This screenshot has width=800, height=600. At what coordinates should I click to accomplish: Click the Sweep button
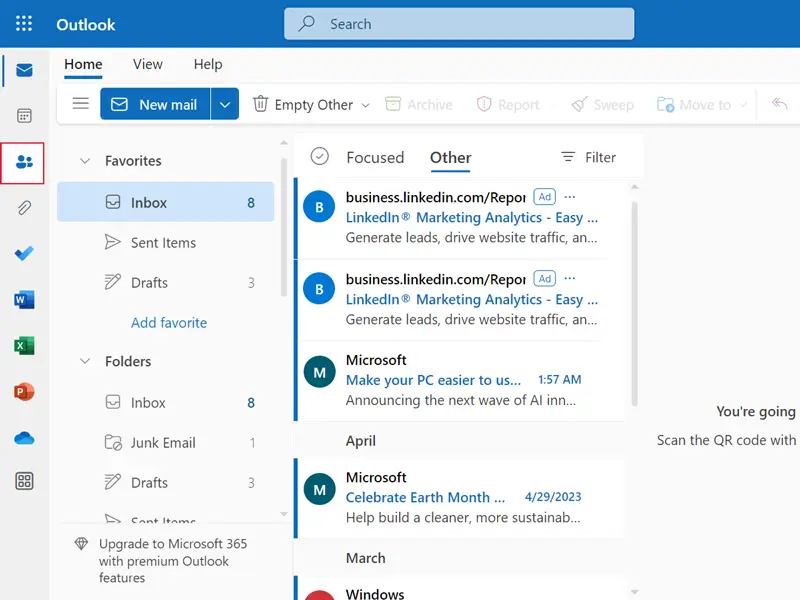[x=603, y=105]
